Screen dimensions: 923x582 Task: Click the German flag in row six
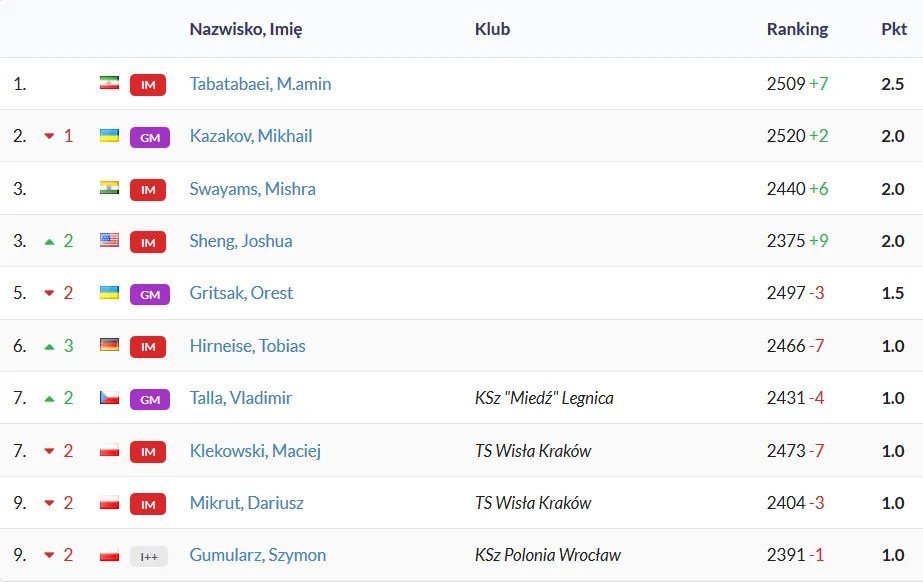(109, 345)
